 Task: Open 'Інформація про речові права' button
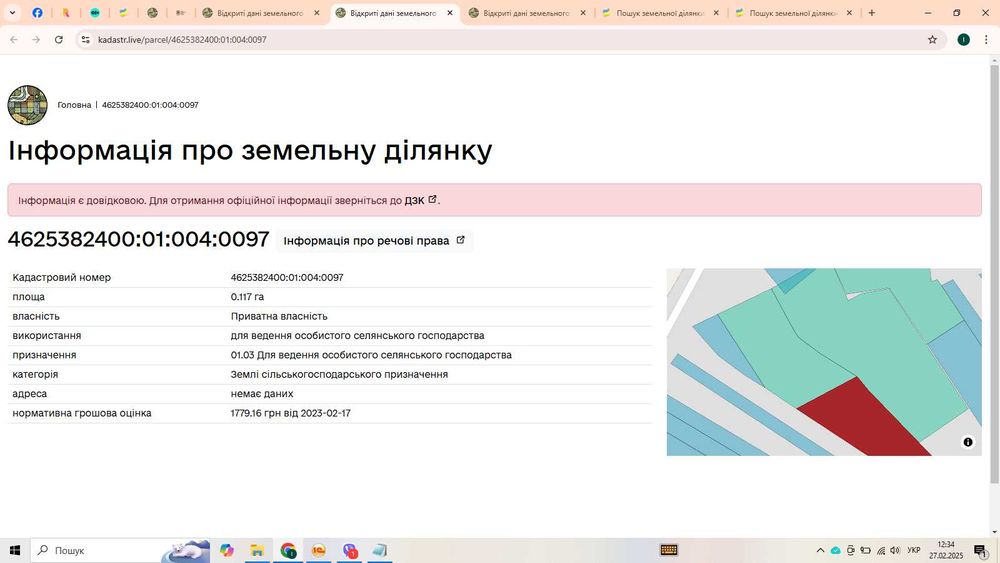pyautogui.click(x=374, y=241)
